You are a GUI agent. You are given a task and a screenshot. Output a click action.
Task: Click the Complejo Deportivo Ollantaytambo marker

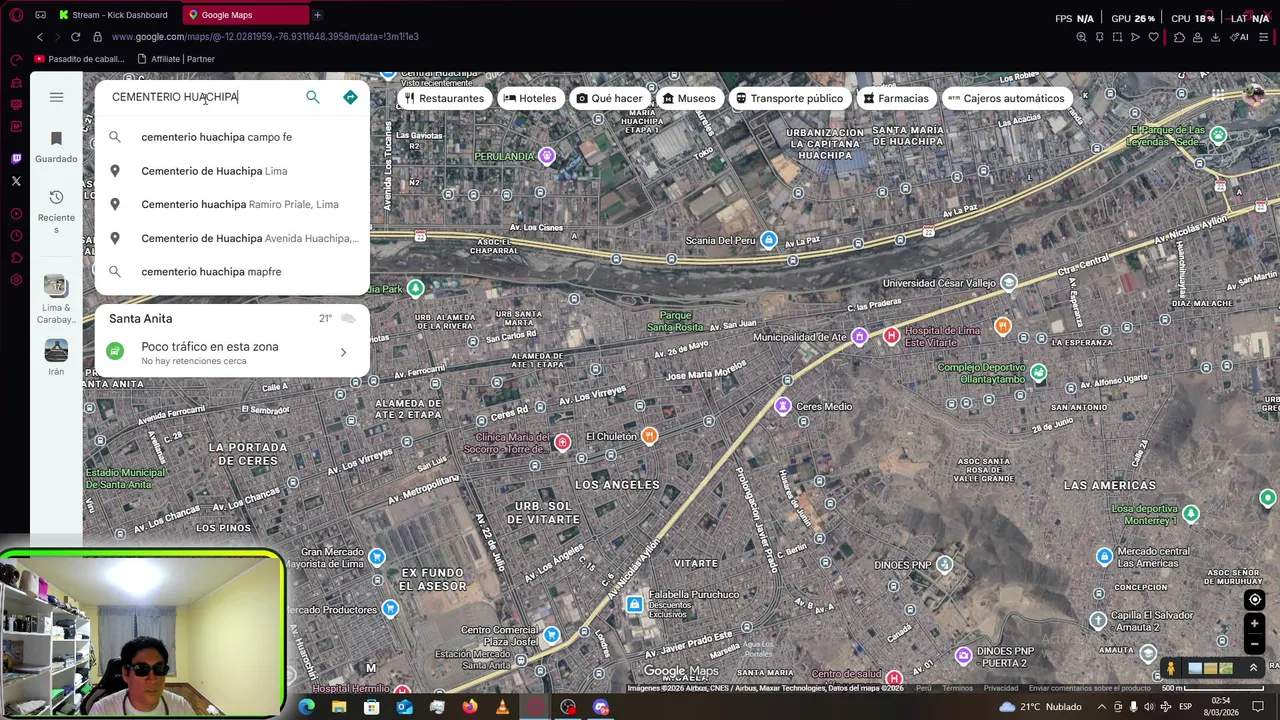(1039, 373)
